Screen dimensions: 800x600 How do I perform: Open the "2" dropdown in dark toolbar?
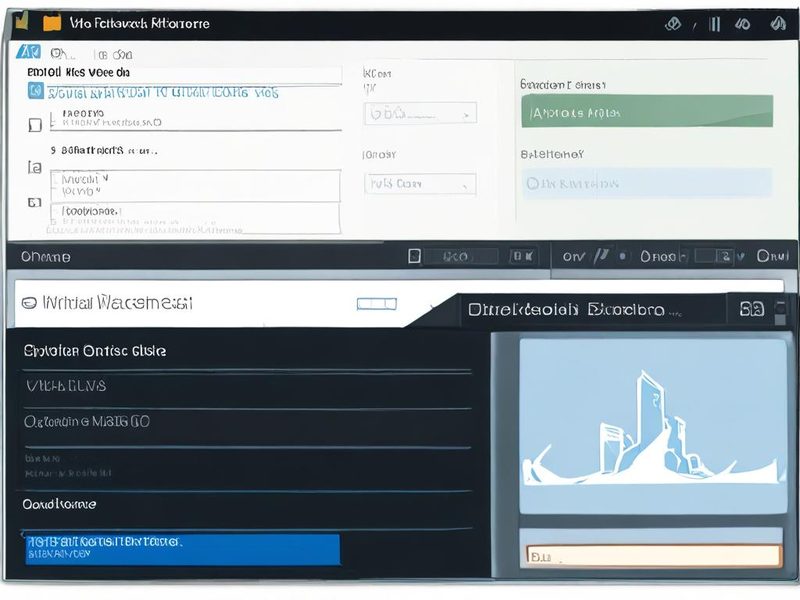click(x=720, y=256)
